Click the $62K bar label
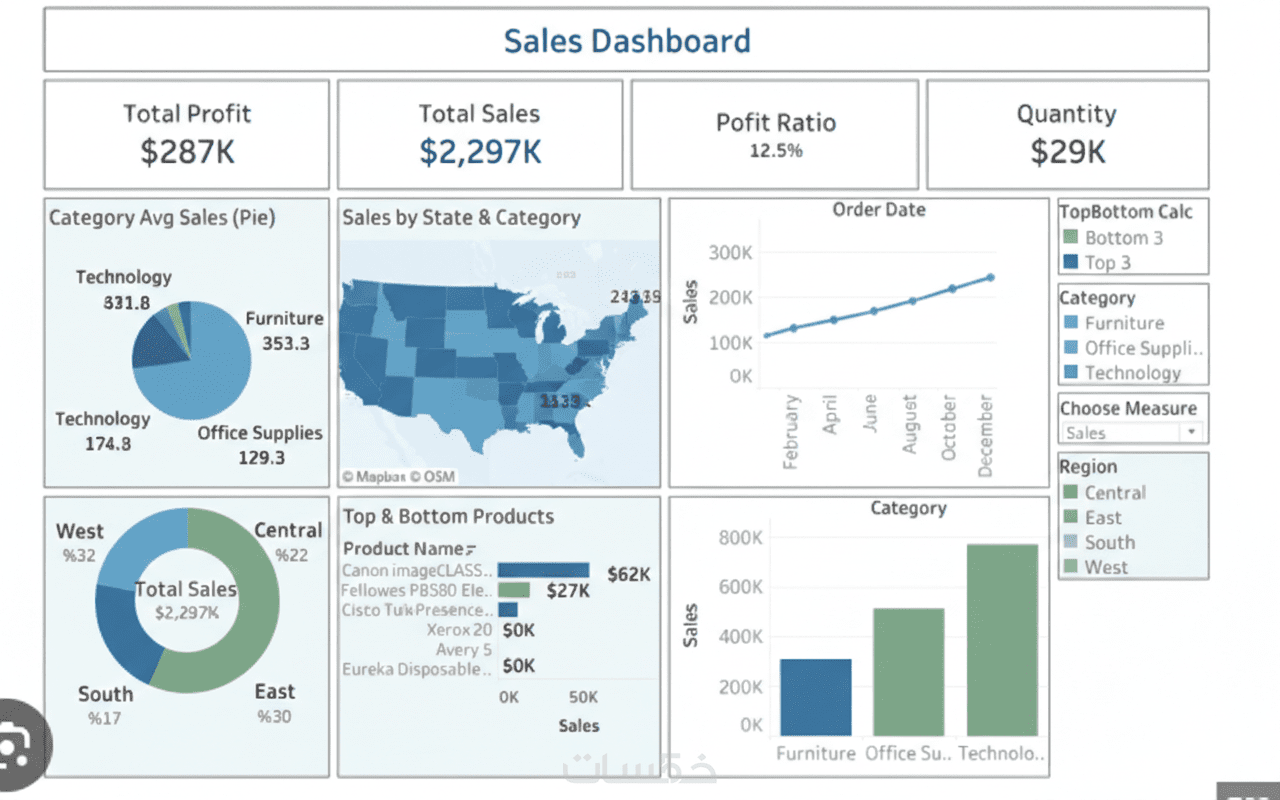Screen dimensions: 1280x800 (x=628, y=574)
